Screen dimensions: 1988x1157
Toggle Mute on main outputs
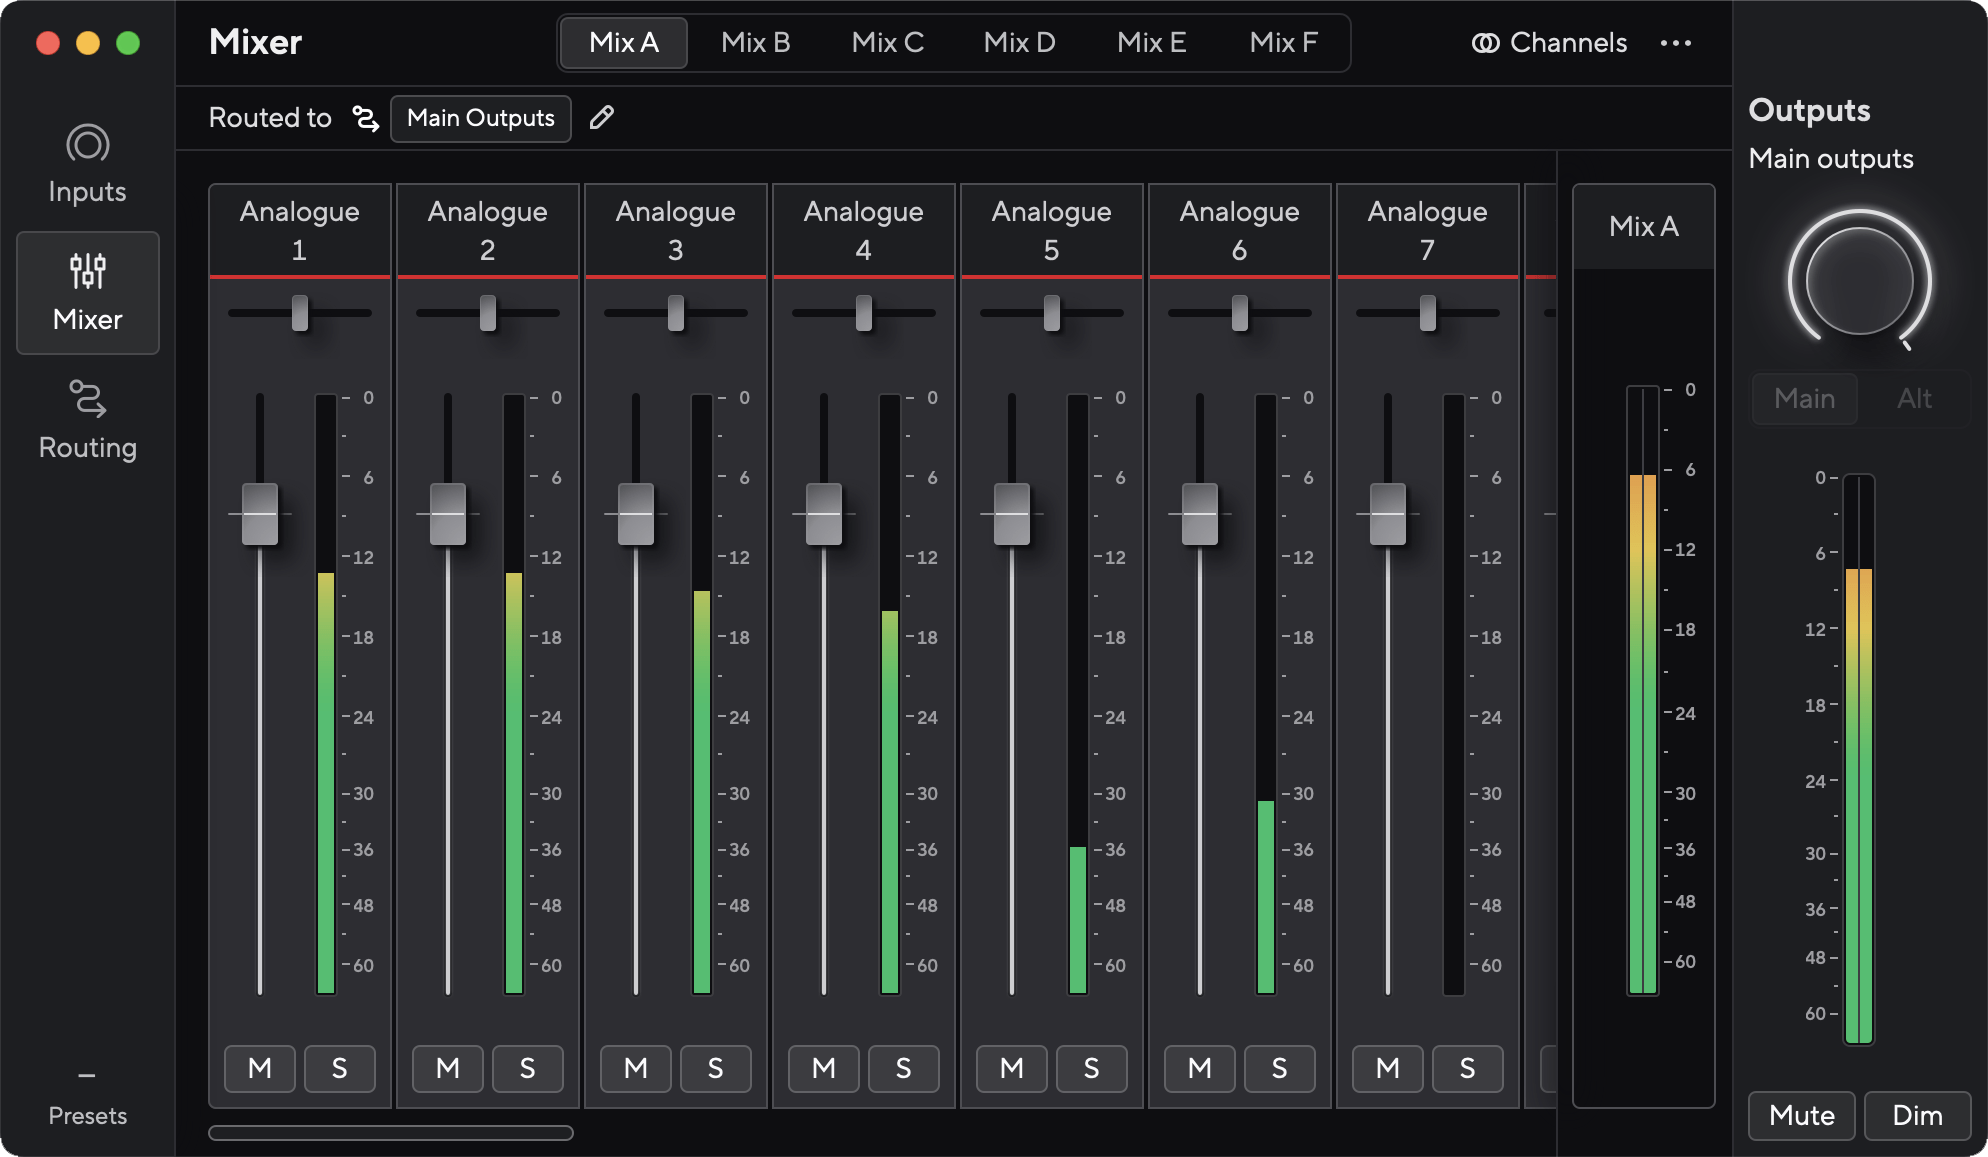tap(1801, 1115)
